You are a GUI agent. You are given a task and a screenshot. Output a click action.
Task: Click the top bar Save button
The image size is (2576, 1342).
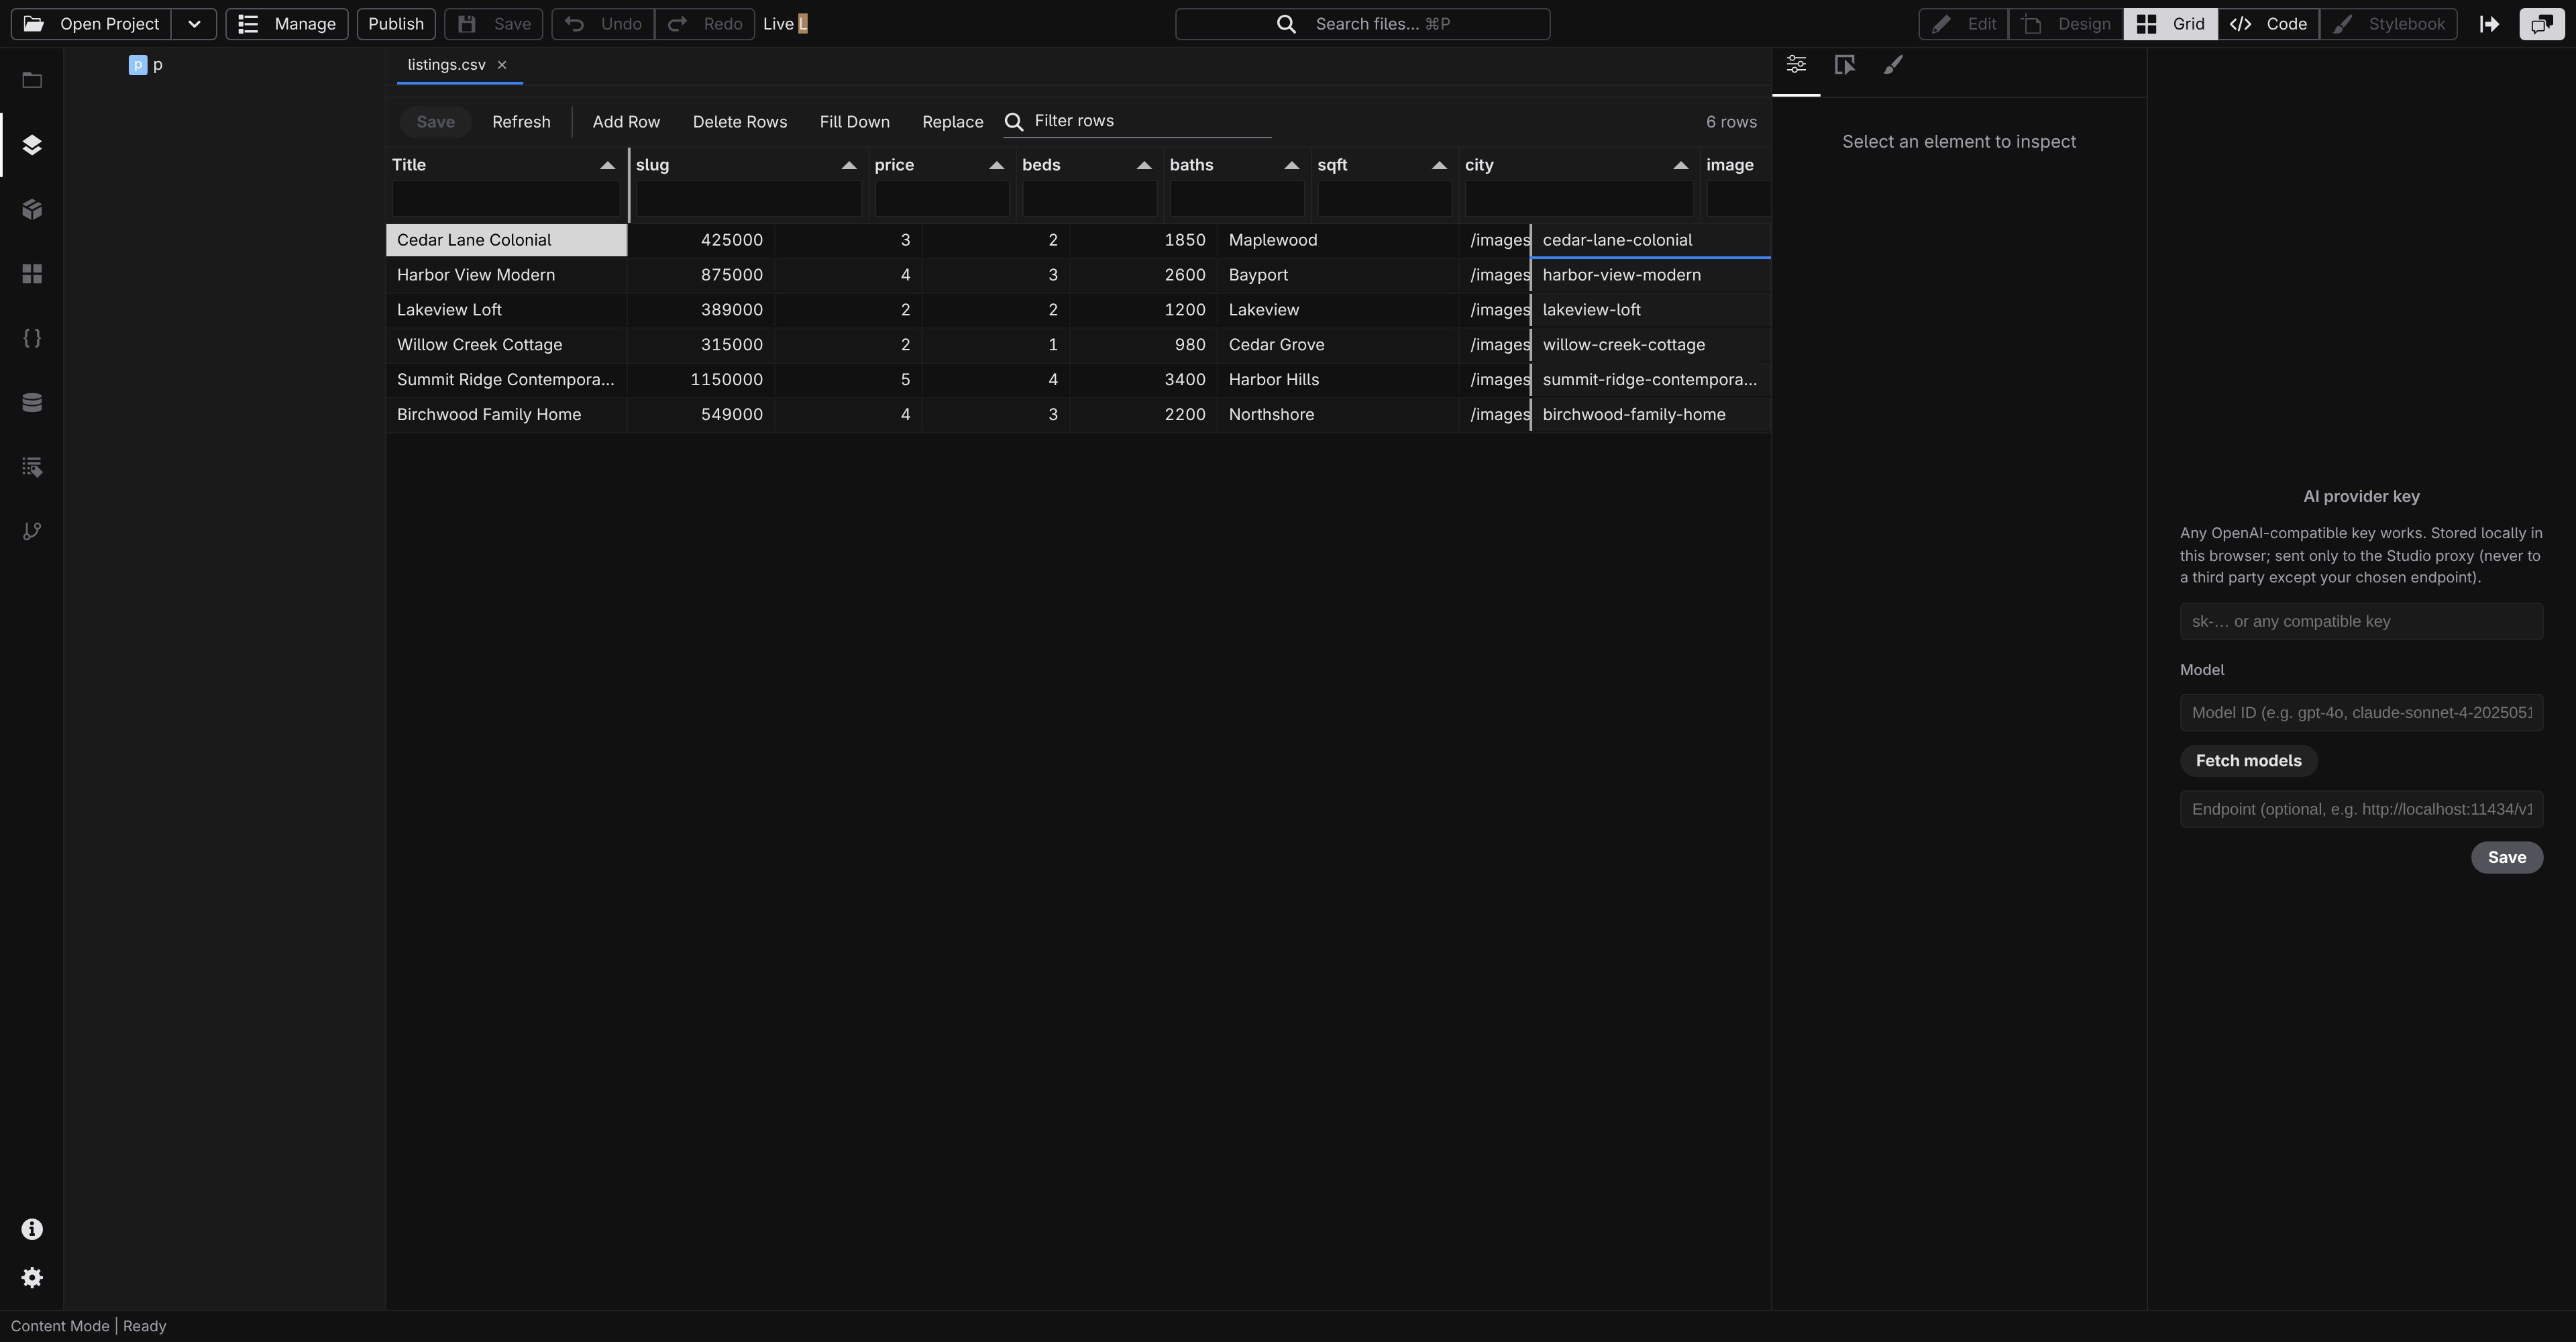tap(494, 24)
